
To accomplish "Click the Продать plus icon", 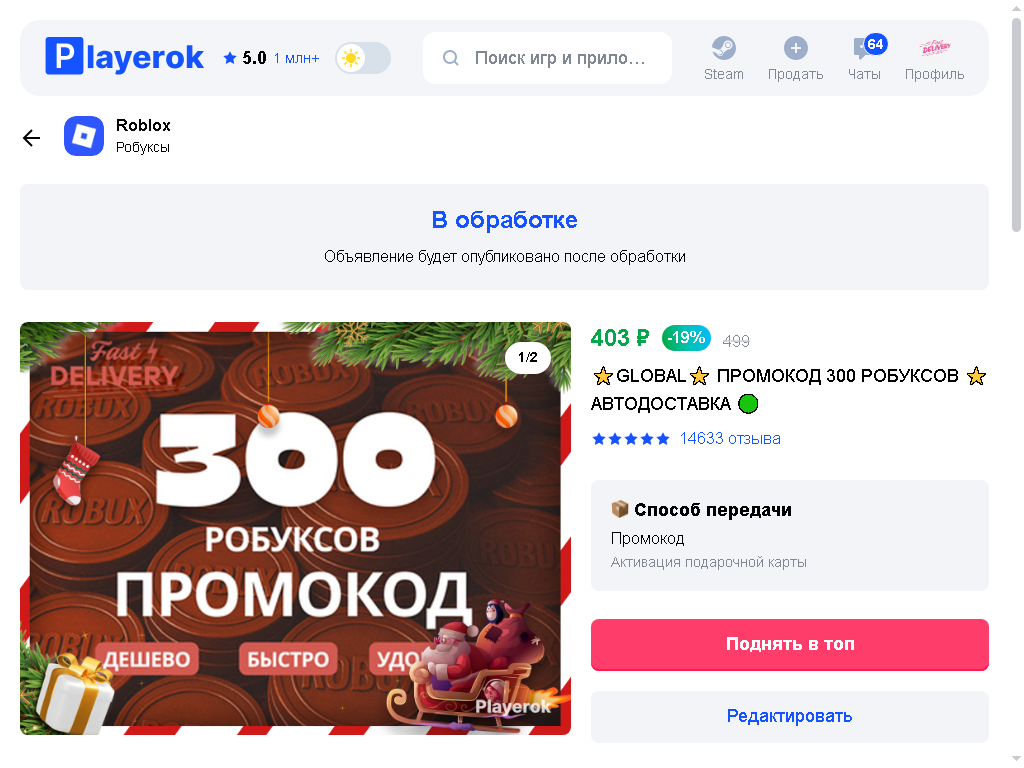I will tap(795, 48).
